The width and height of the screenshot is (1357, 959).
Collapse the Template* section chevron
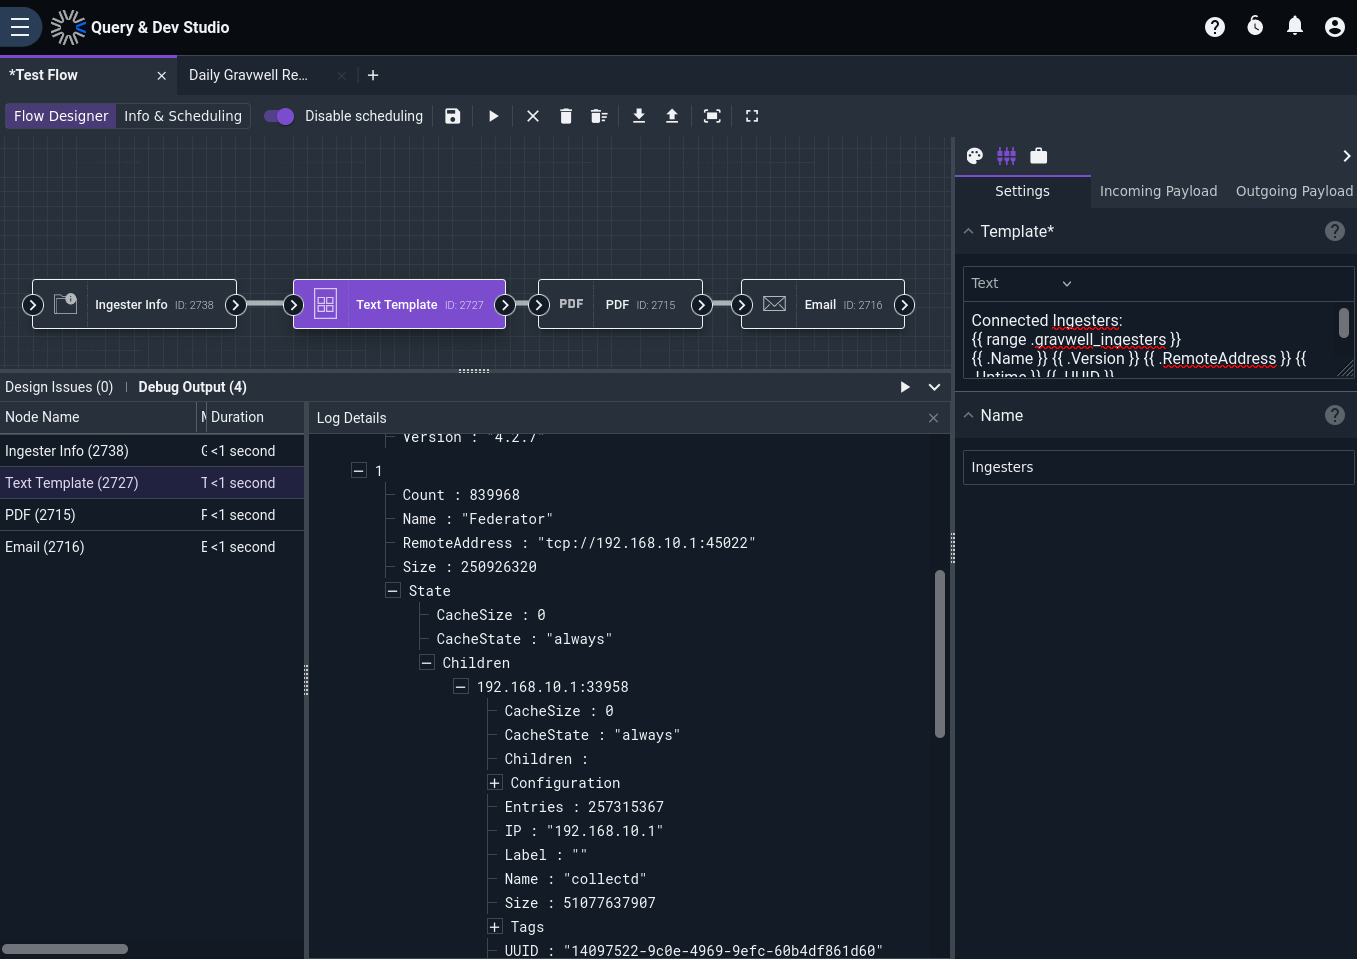[x=968, y=231]
